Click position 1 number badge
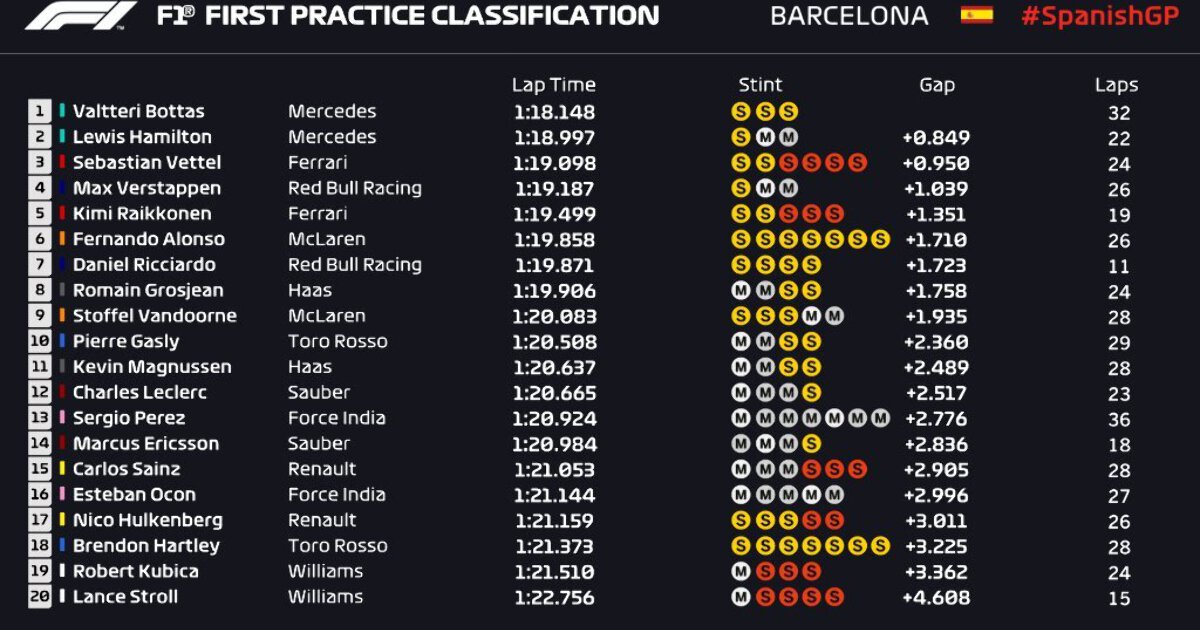The height and width of the screenshot is (630, 1200). pyautogui.click(x=40, y=111)
